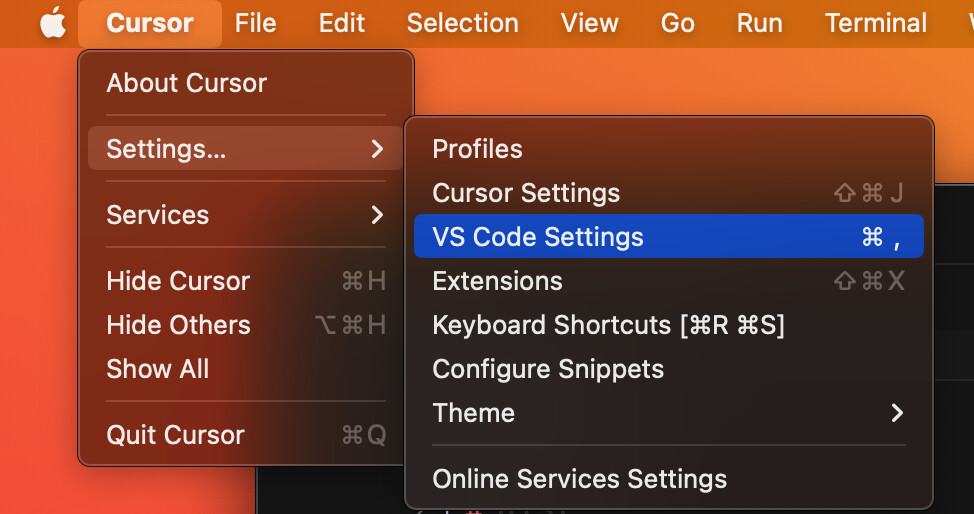Select About Cursor
The width and height of the screenshot is (974, 514).
click(187, 83)
